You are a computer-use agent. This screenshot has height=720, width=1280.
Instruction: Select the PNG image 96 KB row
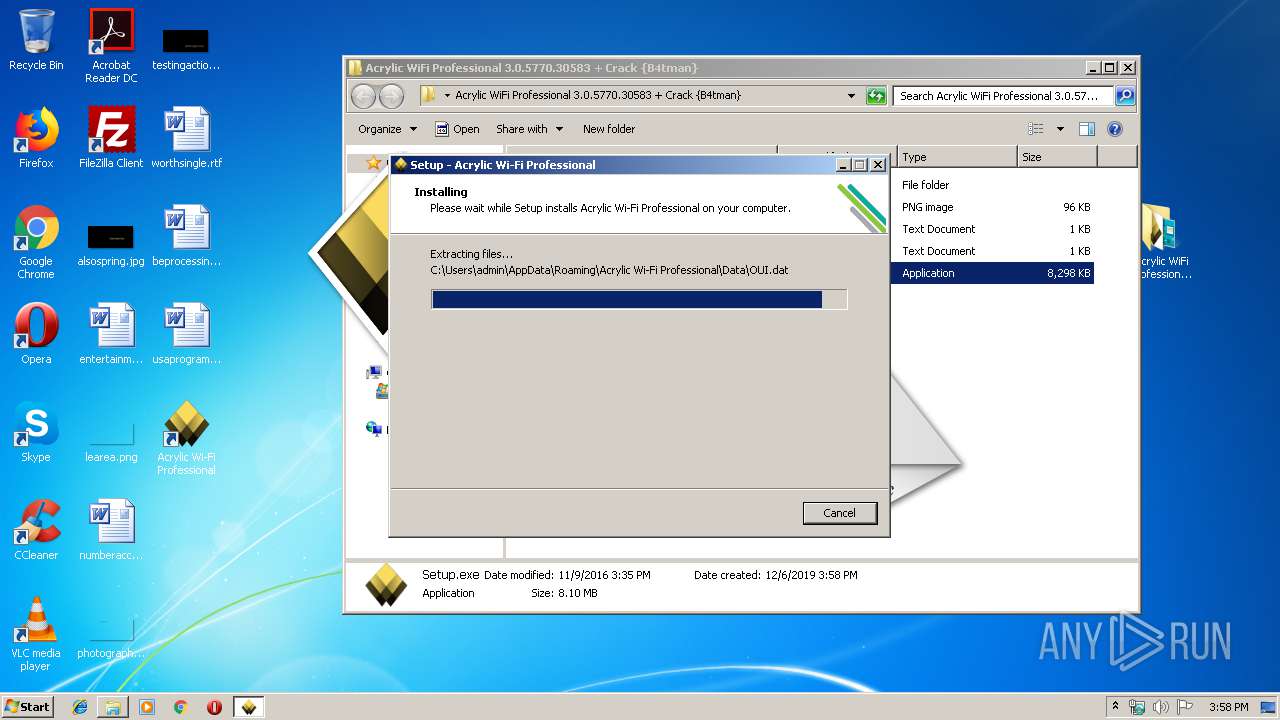(x=991, y=207)
